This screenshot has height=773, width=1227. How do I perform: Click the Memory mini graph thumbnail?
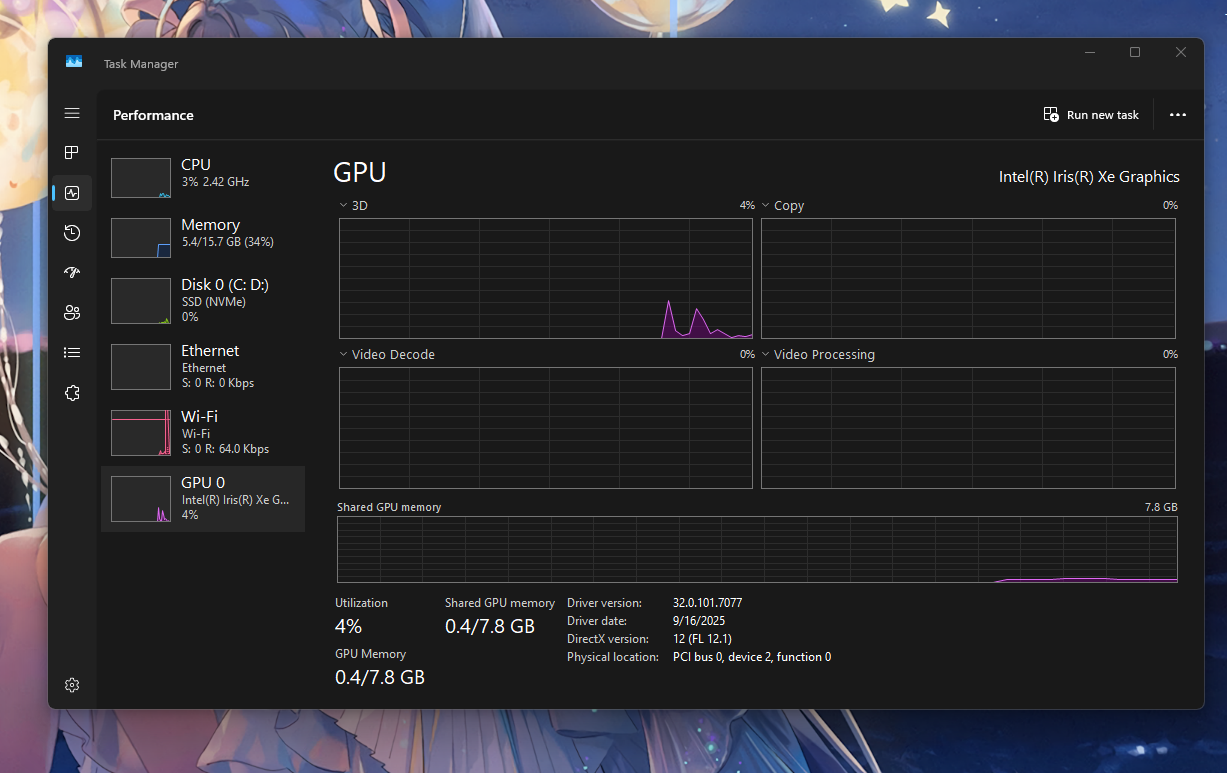[x=141, y=238]
